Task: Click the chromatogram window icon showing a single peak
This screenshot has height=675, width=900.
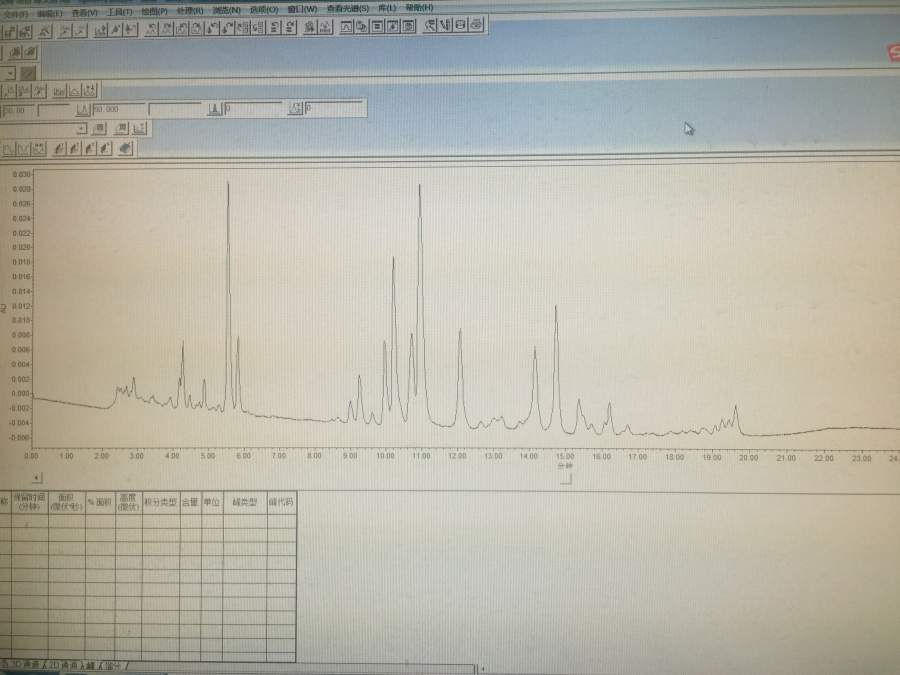Action: point(347,26)
